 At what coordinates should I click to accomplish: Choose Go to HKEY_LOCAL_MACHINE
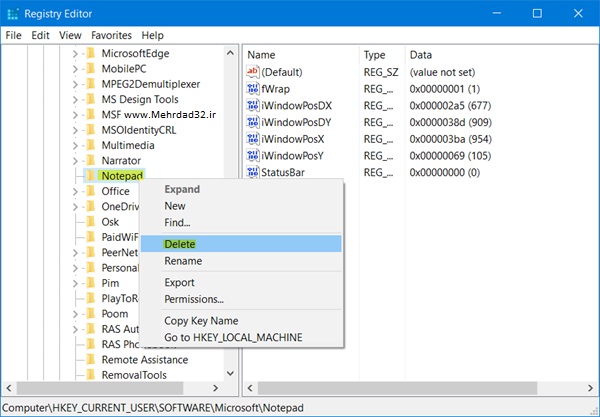[x=241, y=337]
